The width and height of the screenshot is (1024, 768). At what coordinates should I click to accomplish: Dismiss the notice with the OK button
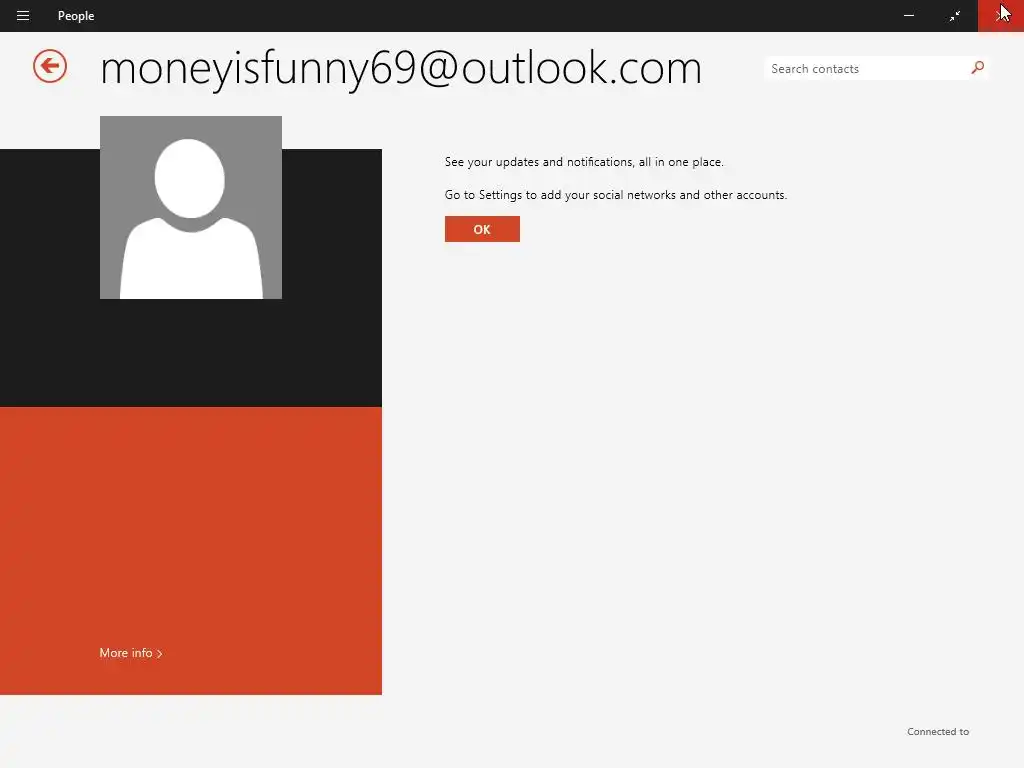pos(482,229)
